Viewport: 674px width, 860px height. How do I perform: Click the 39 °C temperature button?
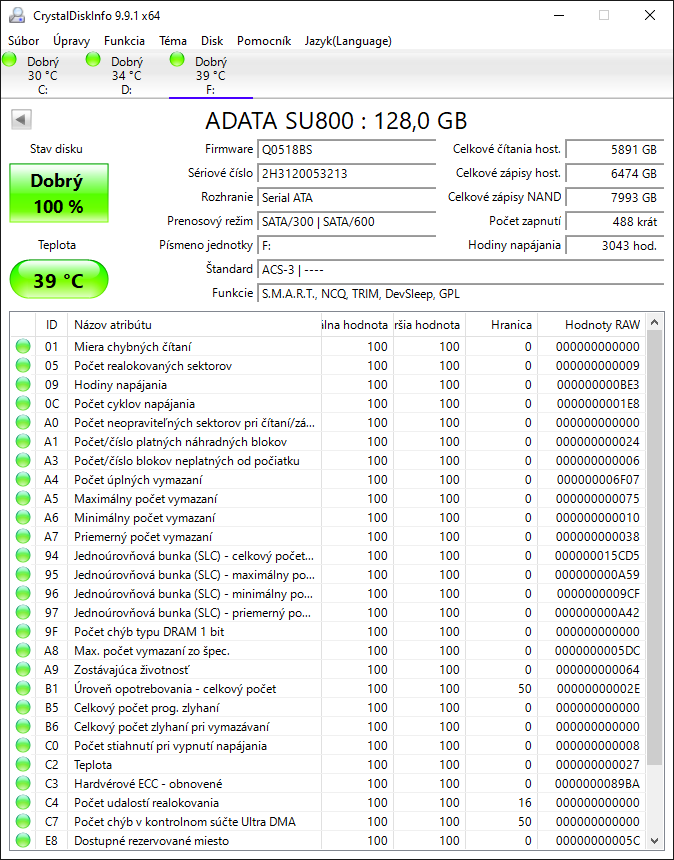pos(59,280)
